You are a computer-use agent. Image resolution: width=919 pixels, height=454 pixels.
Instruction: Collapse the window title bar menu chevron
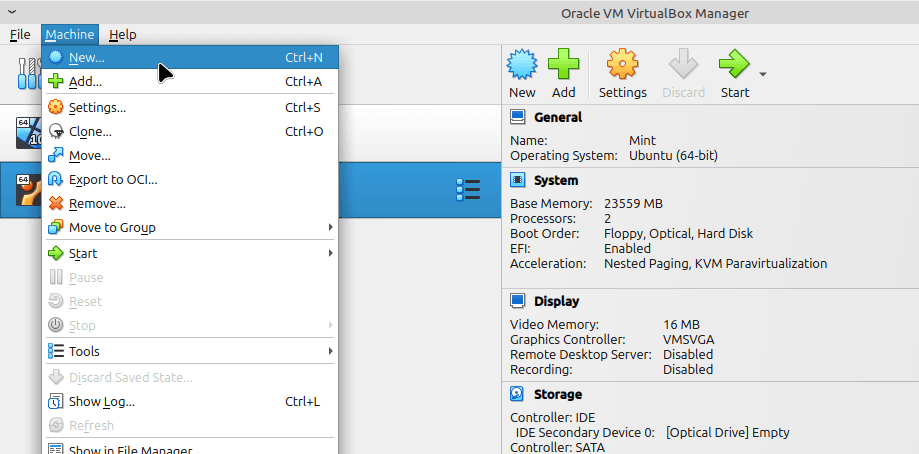12,12
